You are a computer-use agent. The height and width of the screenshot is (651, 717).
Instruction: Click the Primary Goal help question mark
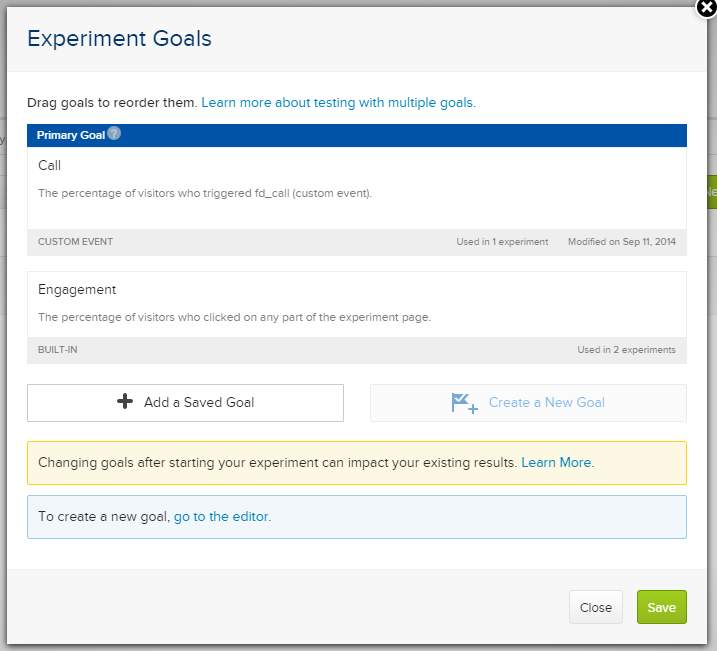tap(114, 133)
